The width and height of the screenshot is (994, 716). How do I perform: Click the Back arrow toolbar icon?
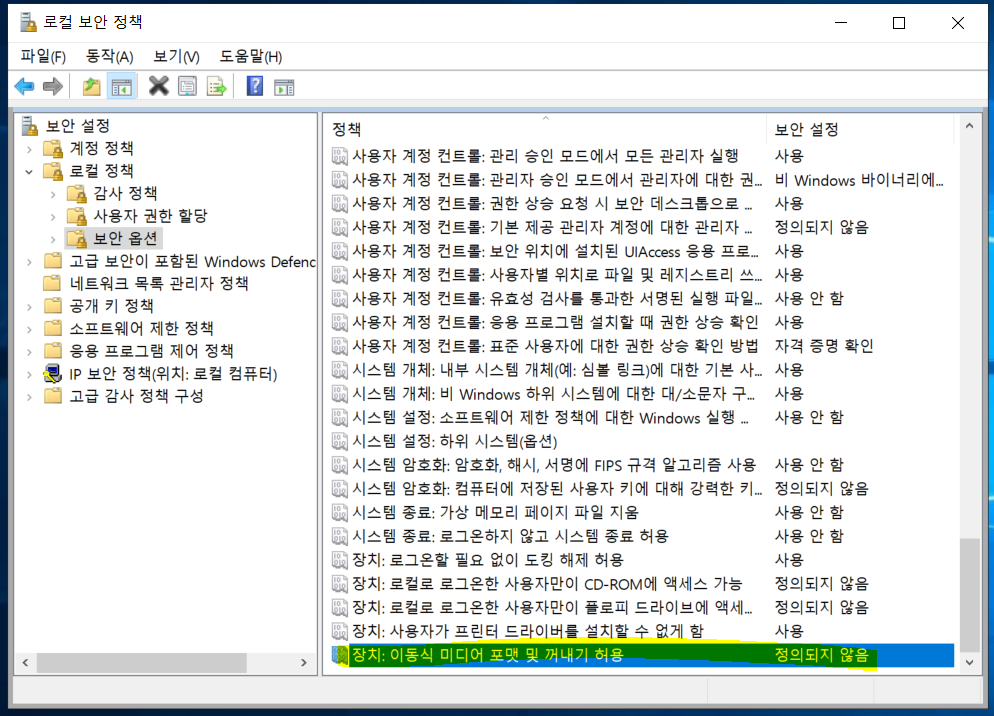(25, 86)
